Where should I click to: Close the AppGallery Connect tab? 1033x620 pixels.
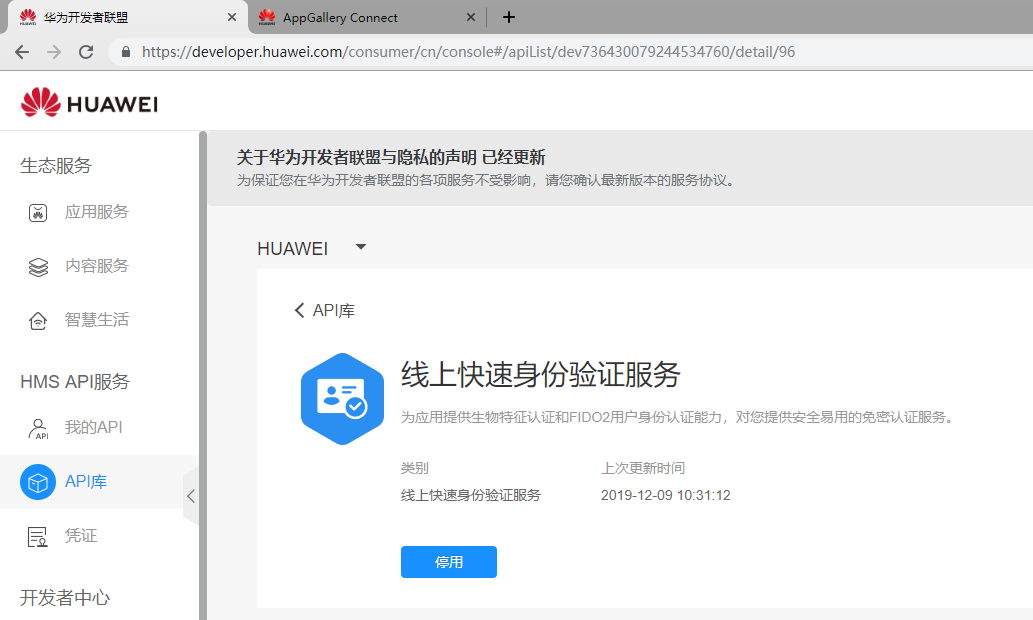pyautogui.click(x=471, y=17)
